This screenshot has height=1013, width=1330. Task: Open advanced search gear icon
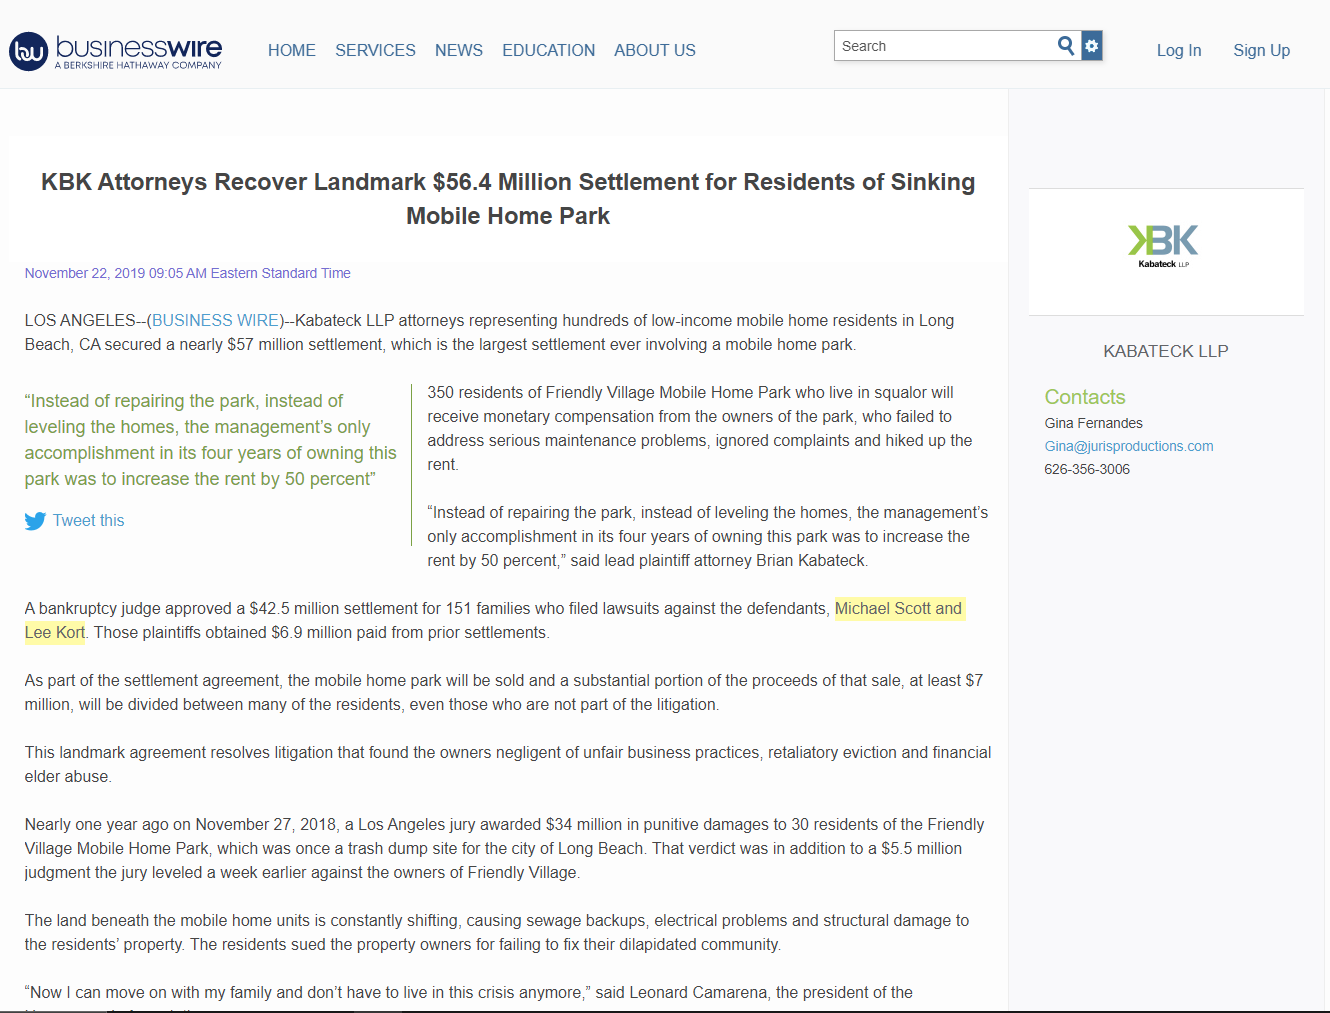(x=1092, y=46)
